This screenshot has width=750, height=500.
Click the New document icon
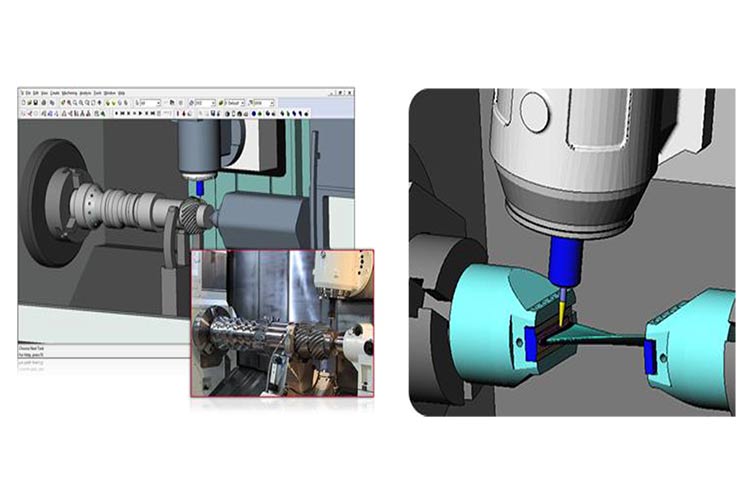[x=23, y=102]
